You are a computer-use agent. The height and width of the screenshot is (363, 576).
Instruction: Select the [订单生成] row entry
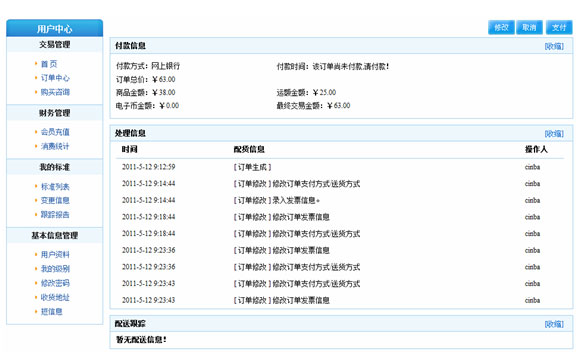click(252, 167)
